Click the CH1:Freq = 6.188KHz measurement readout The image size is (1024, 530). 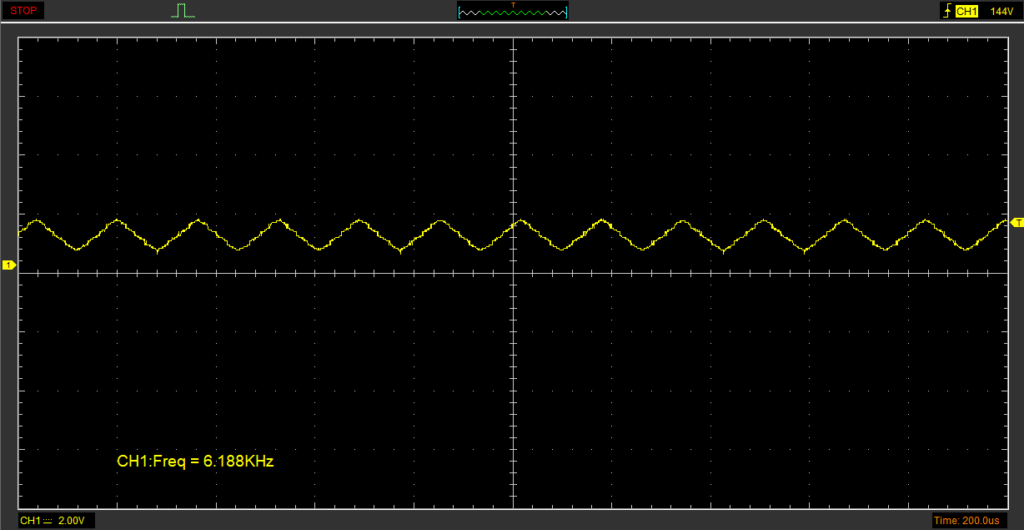tap(195, 462)
